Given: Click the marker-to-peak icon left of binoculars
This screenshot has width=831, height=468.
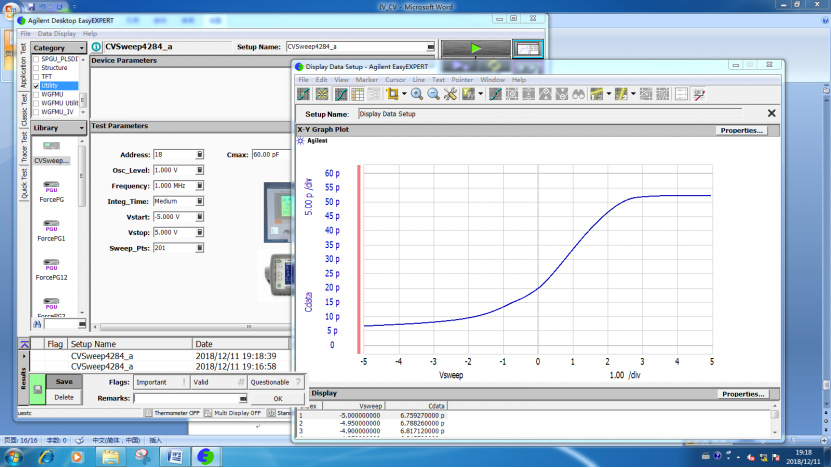Looking at the screenshot, I should point(545,94).
